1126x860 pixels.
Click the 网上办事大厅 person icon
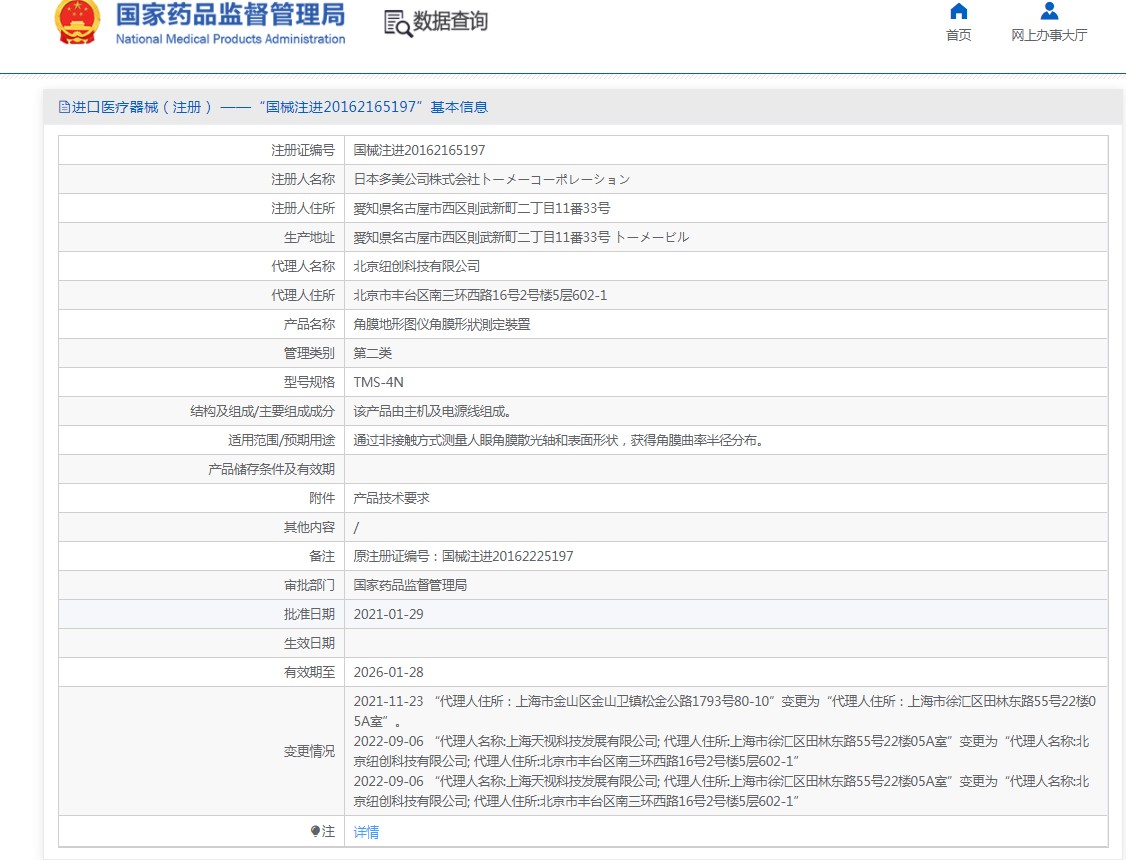click(1049, 11)
